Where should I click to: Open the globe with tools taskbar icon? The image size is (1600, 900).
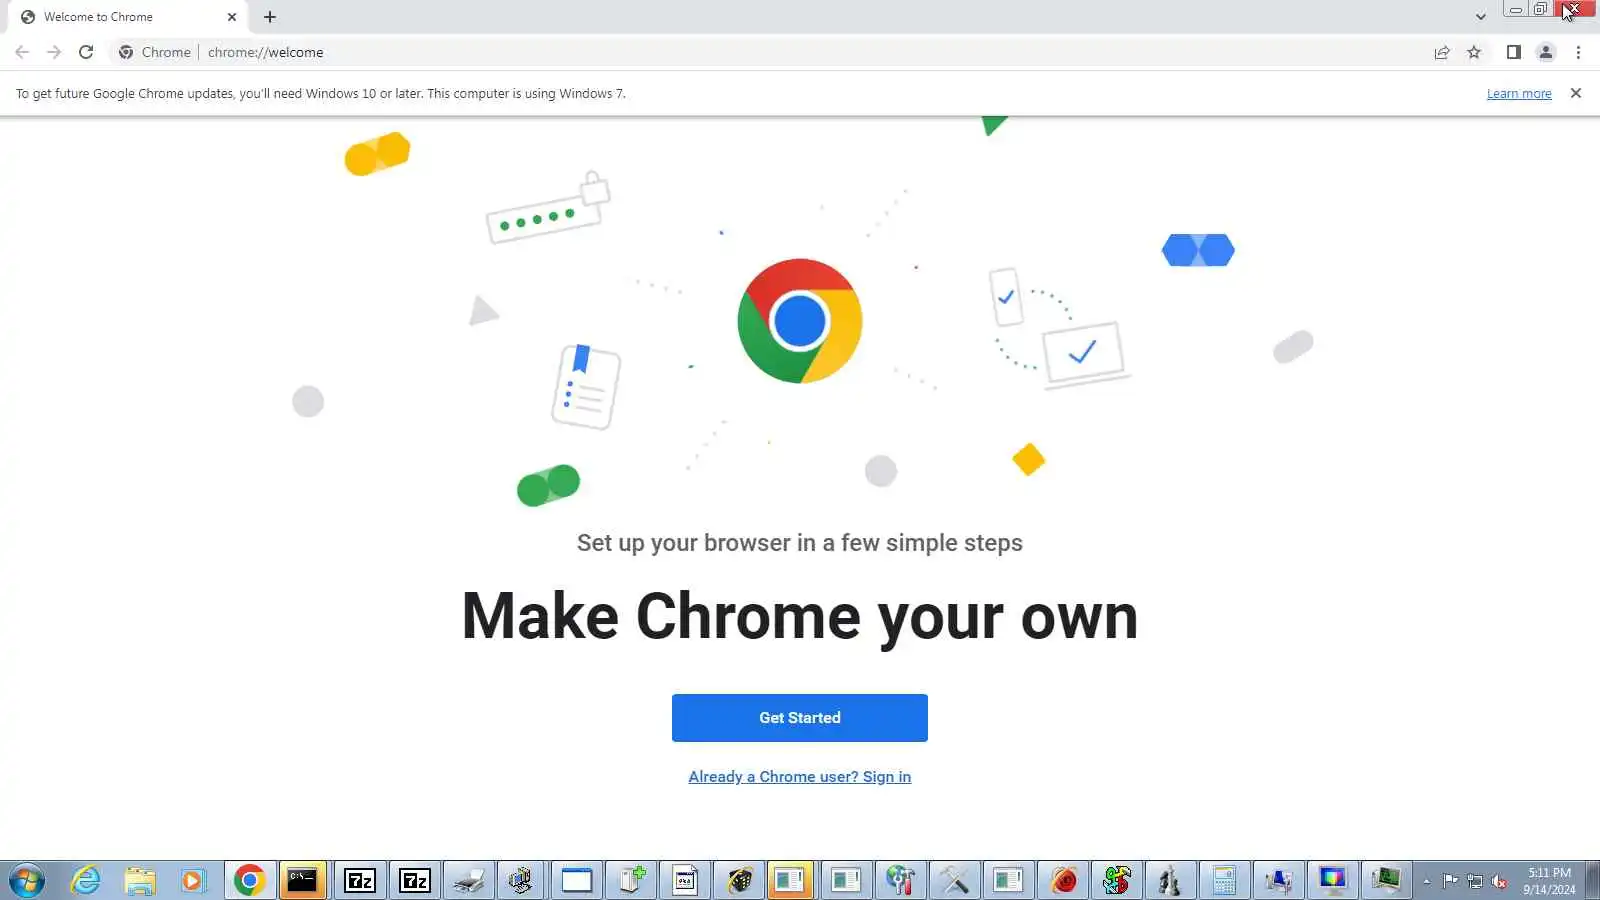[900, 881]
